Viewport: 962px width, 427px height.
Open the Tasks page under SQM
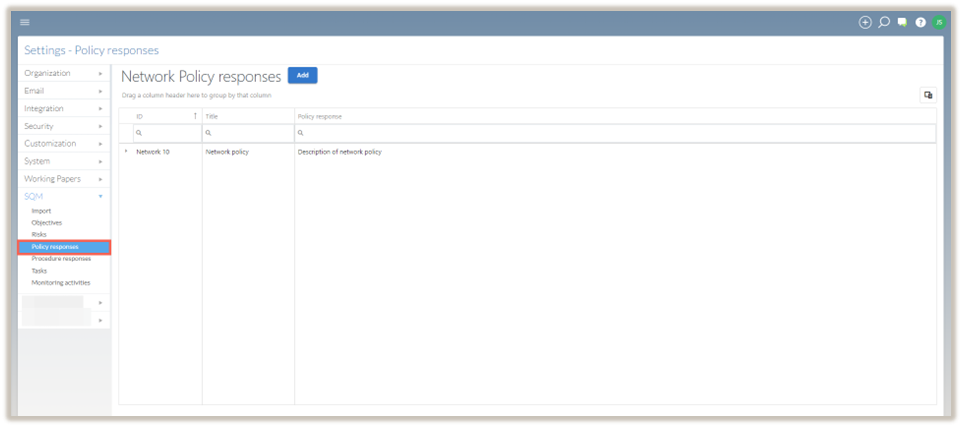[x=39, y=271]
